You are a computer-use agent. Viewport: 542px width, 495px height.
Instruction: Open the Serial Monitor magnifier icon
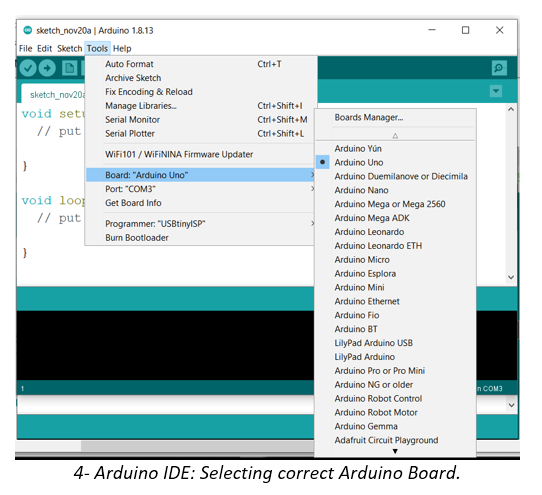499,68
